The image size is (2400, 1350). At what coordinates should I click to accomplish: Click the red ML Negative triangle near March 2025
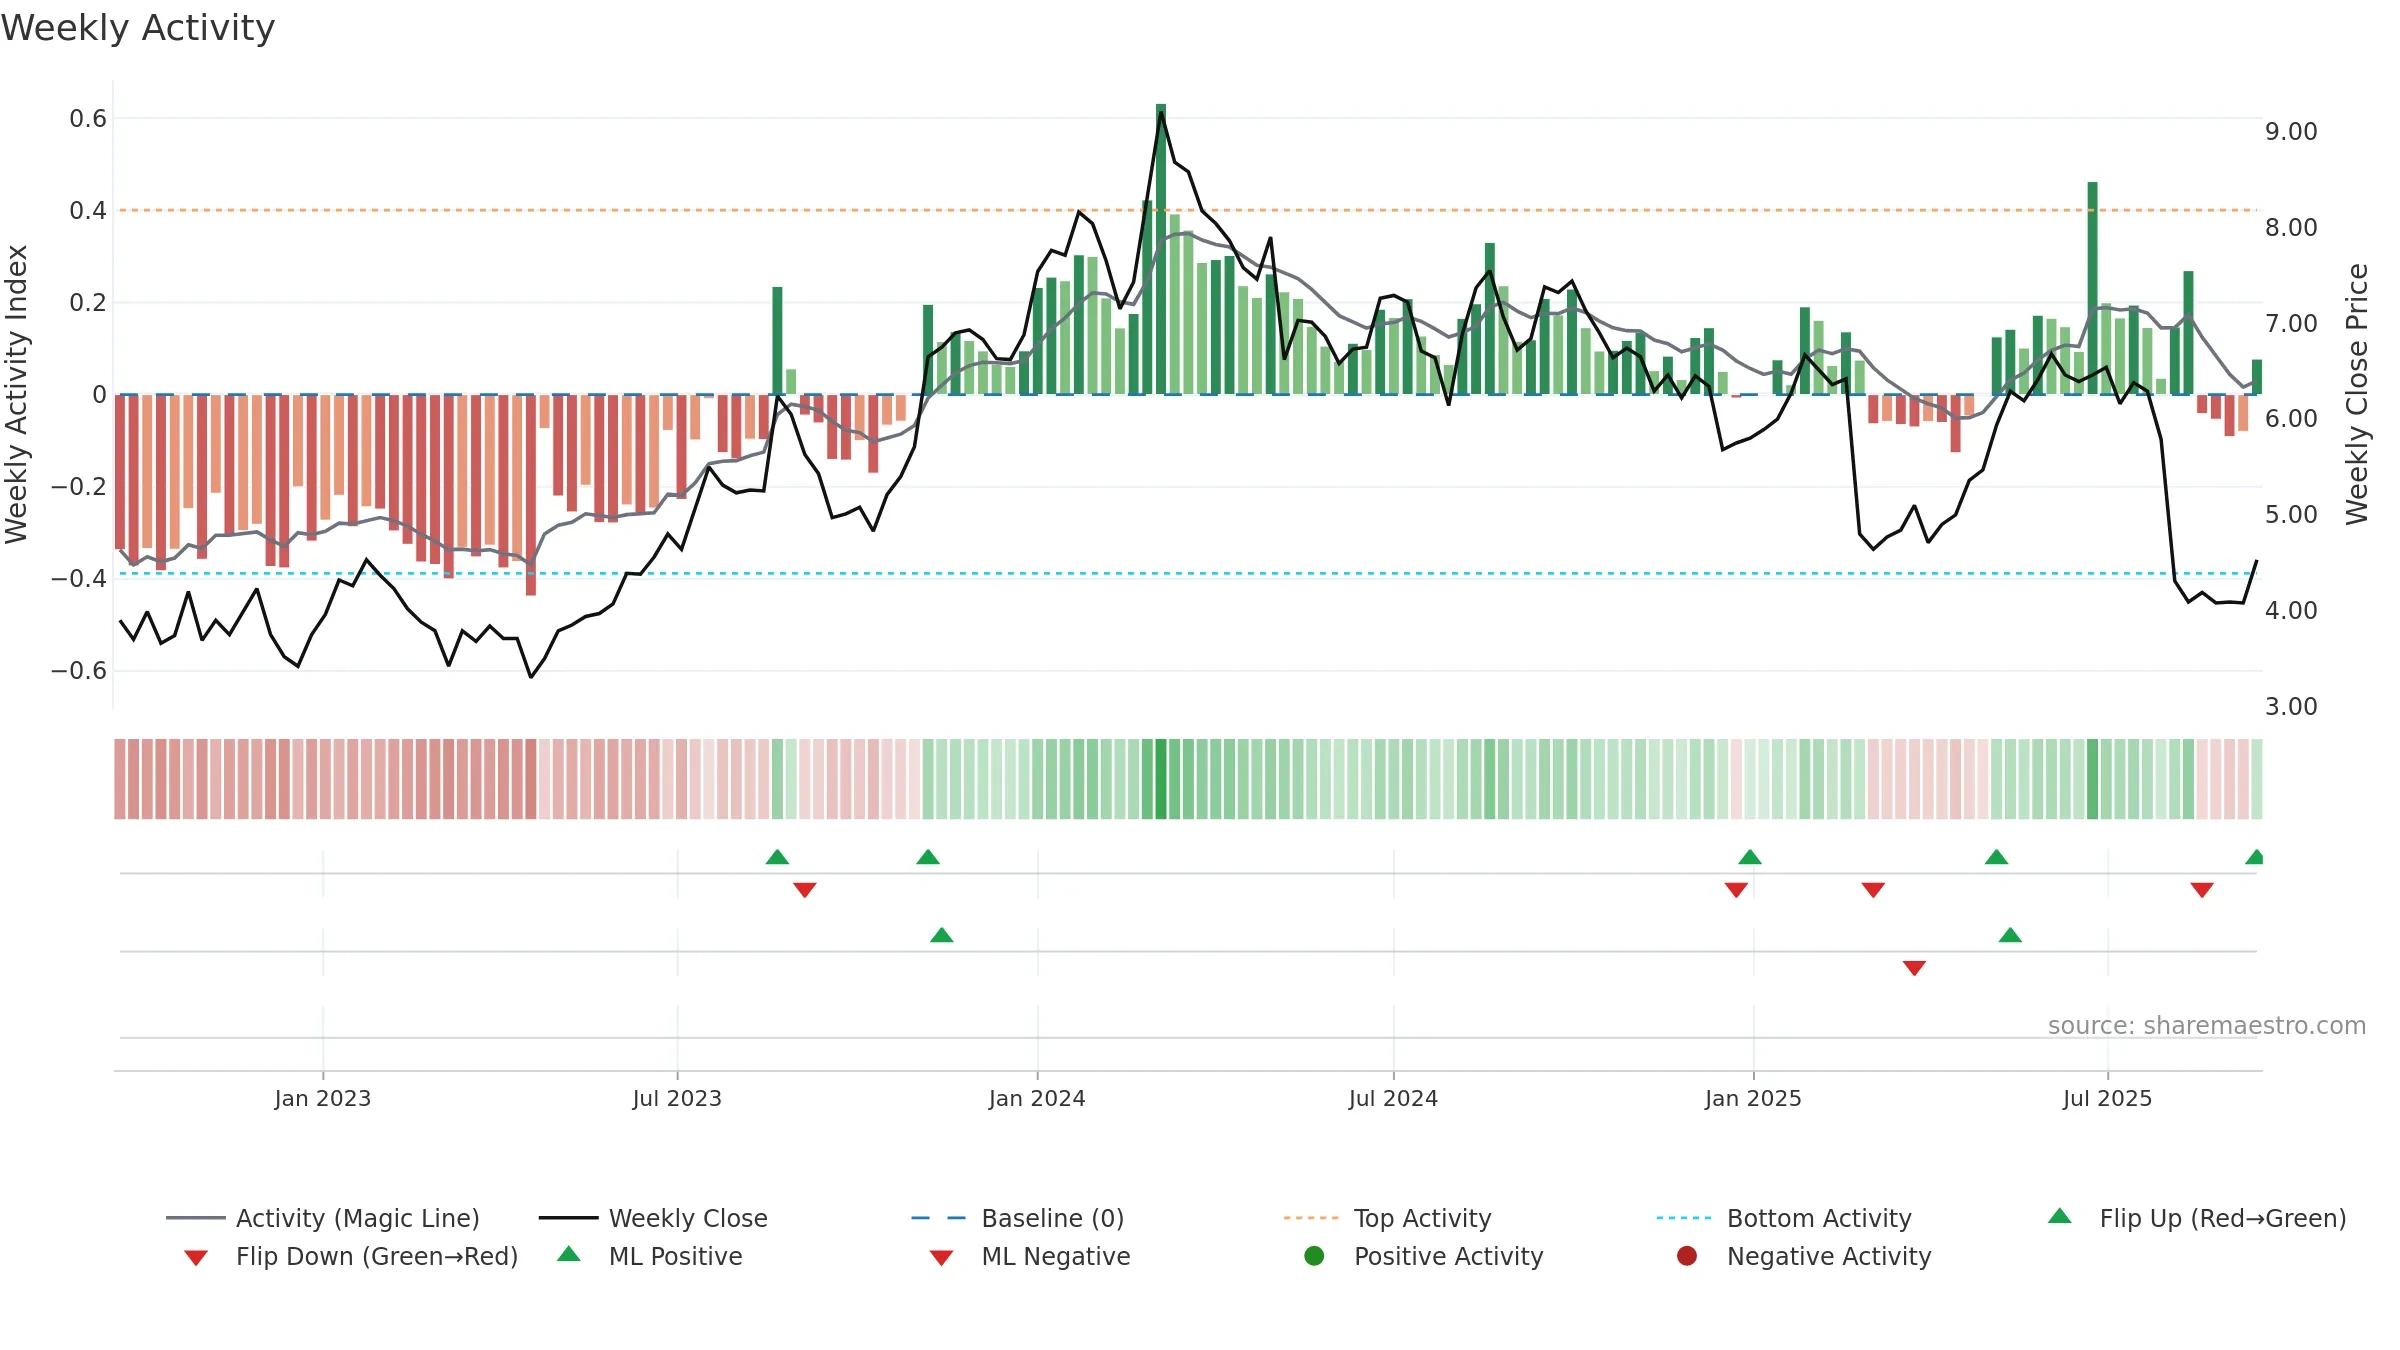pos(1914,968)
